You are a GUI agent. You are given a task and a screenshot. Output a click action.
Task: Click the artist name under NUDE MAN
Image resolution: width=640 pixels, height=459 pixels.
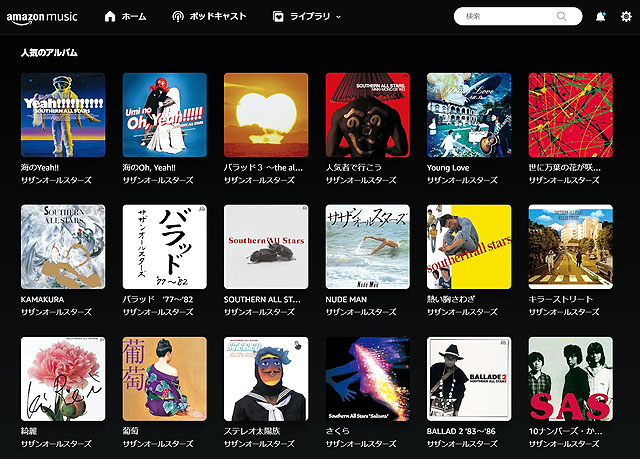361,312
